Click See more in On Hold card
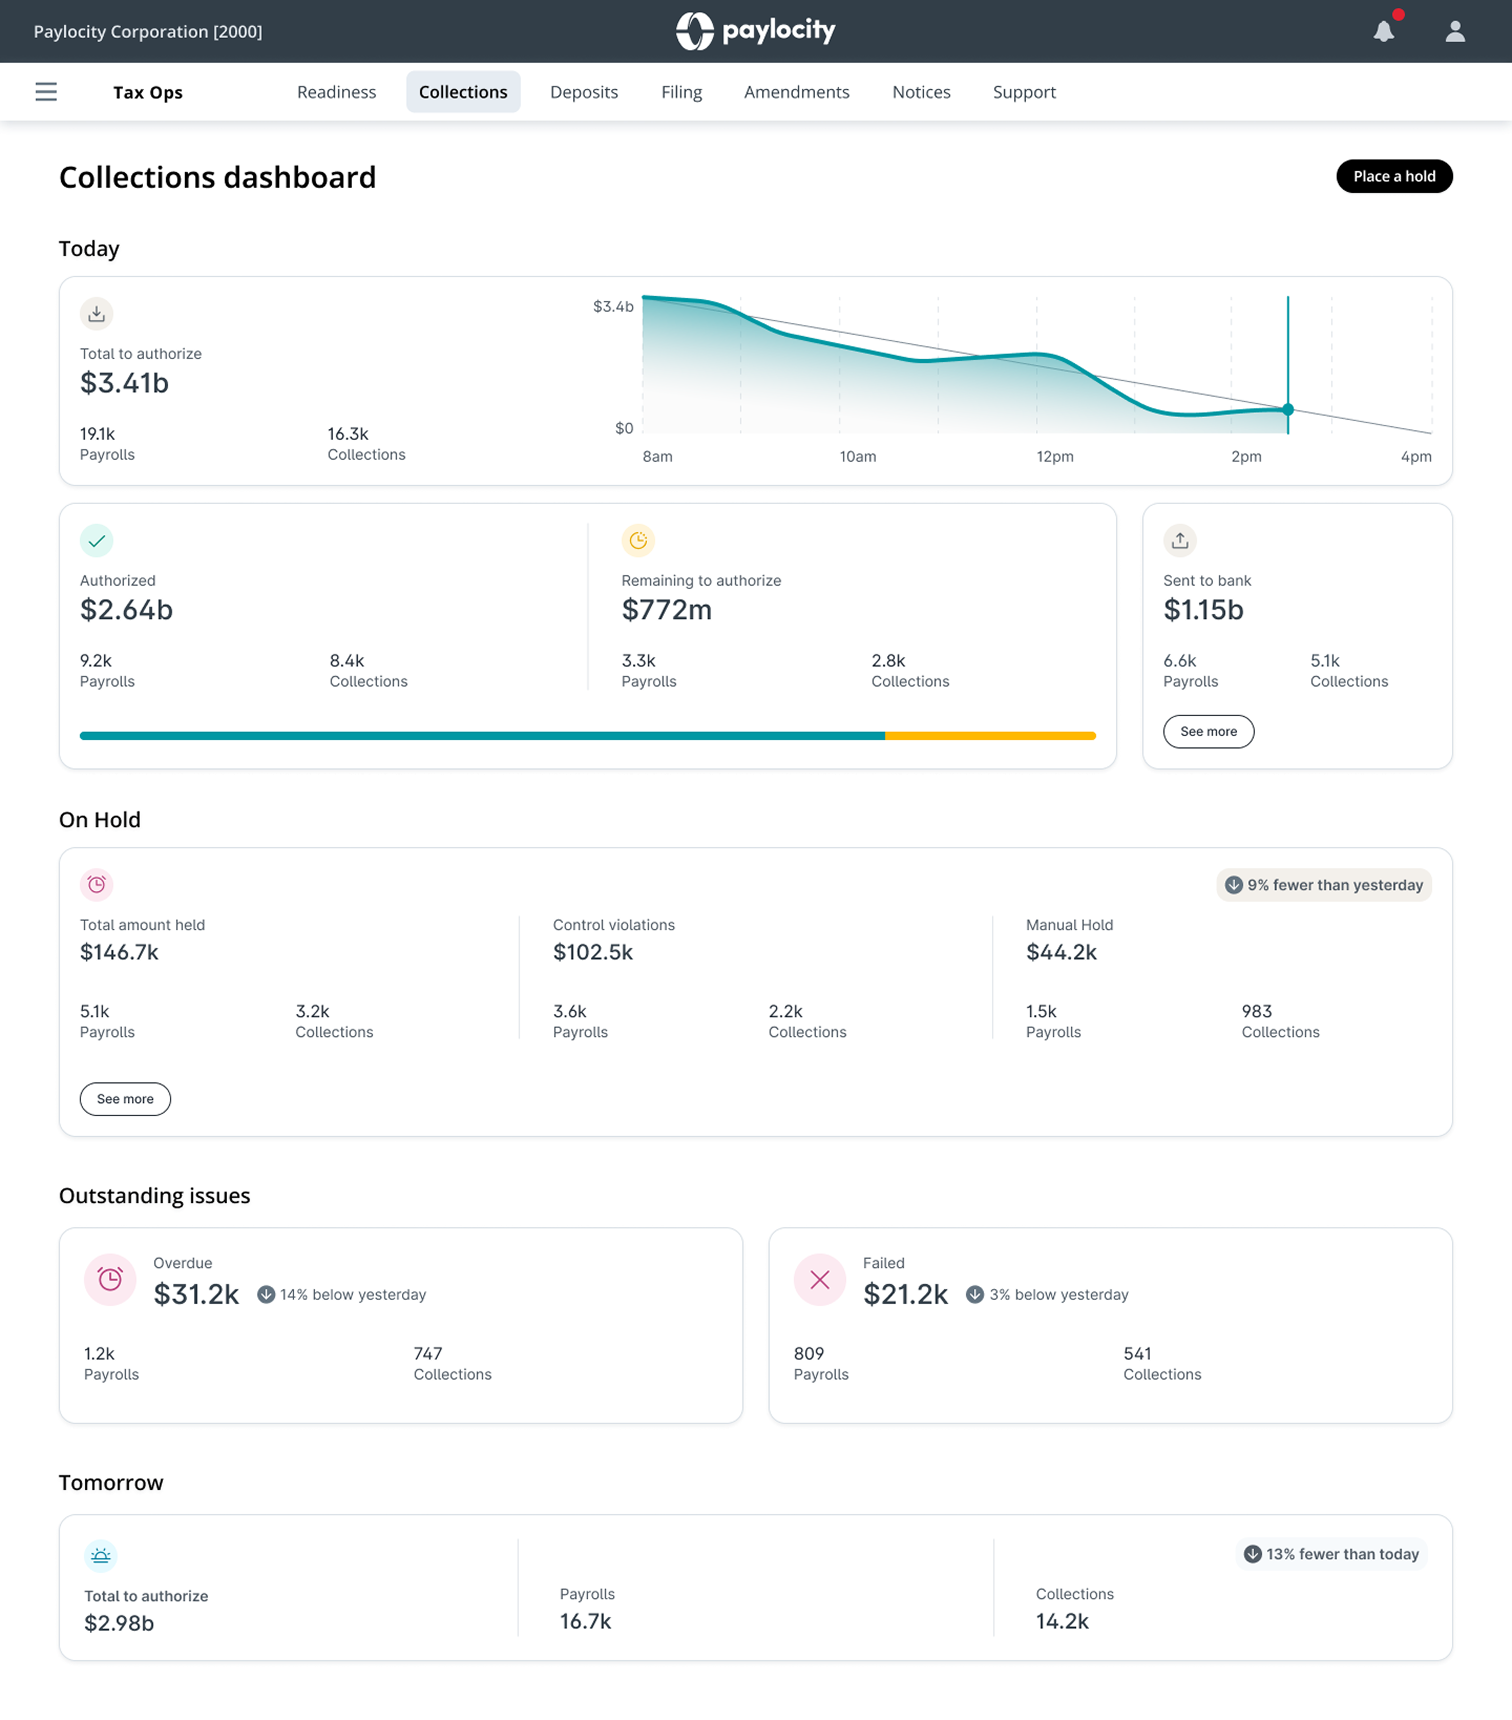The height and width of the screenshot is (1720, 1512). tap(125, 1099)
